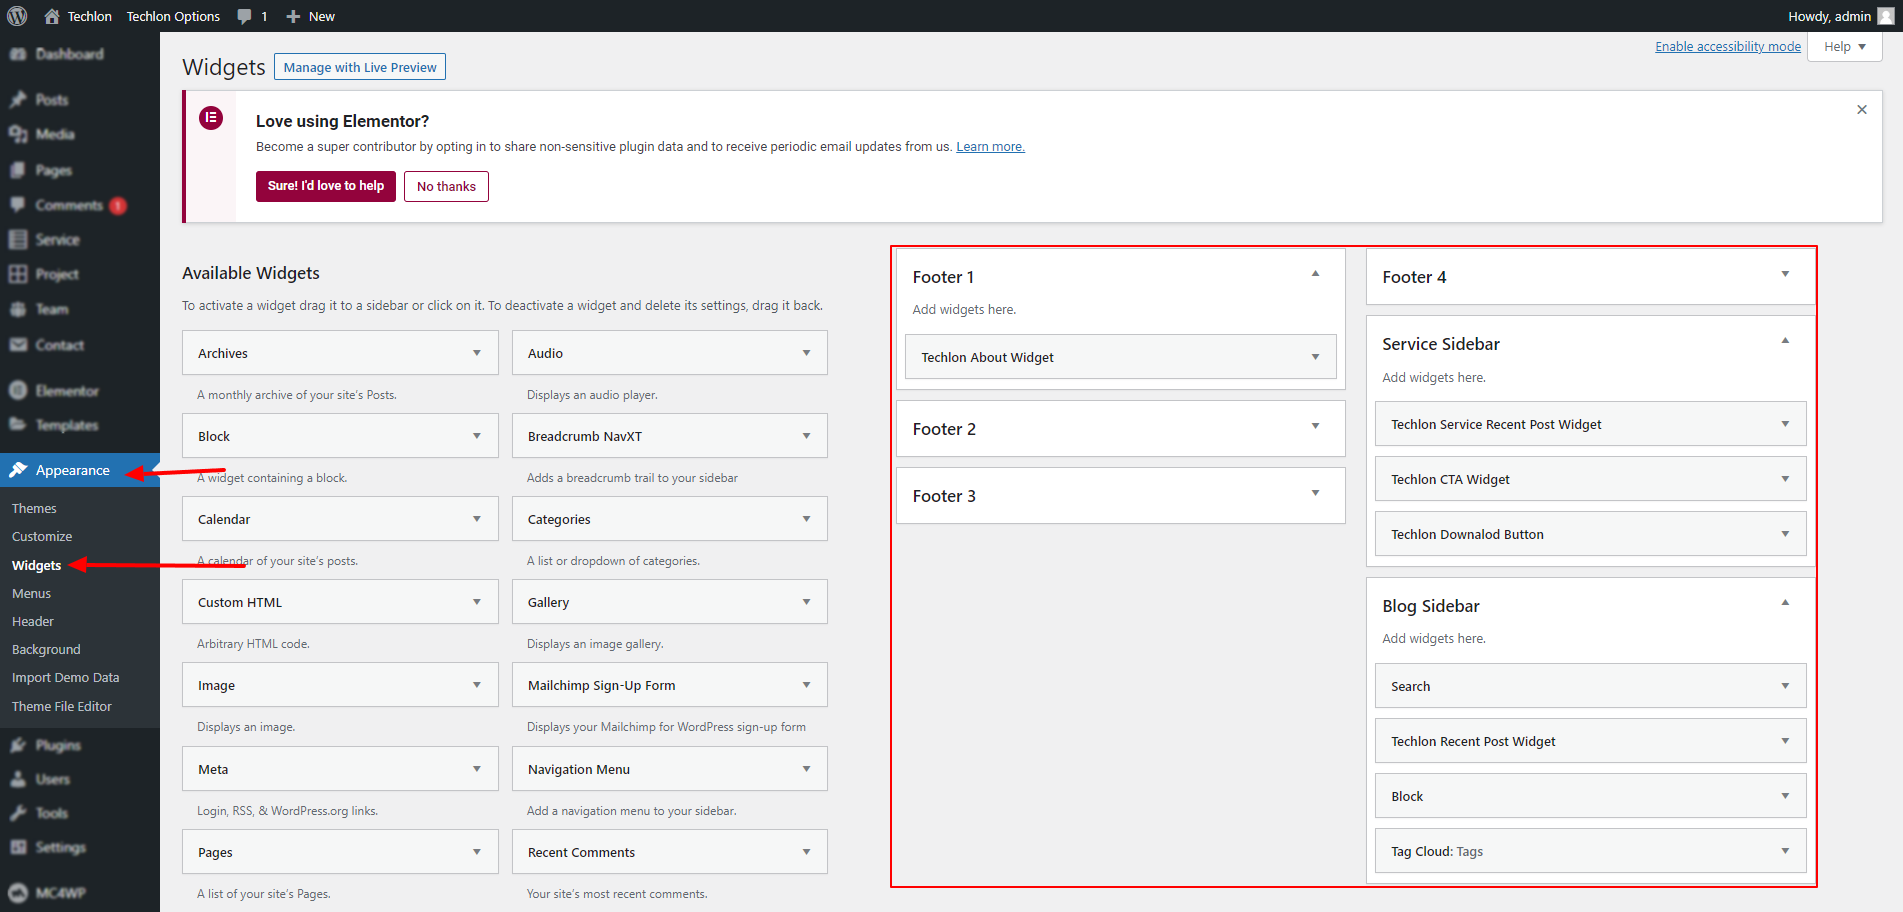Open Settings in the admin sidebar

(x=60, y=847)
